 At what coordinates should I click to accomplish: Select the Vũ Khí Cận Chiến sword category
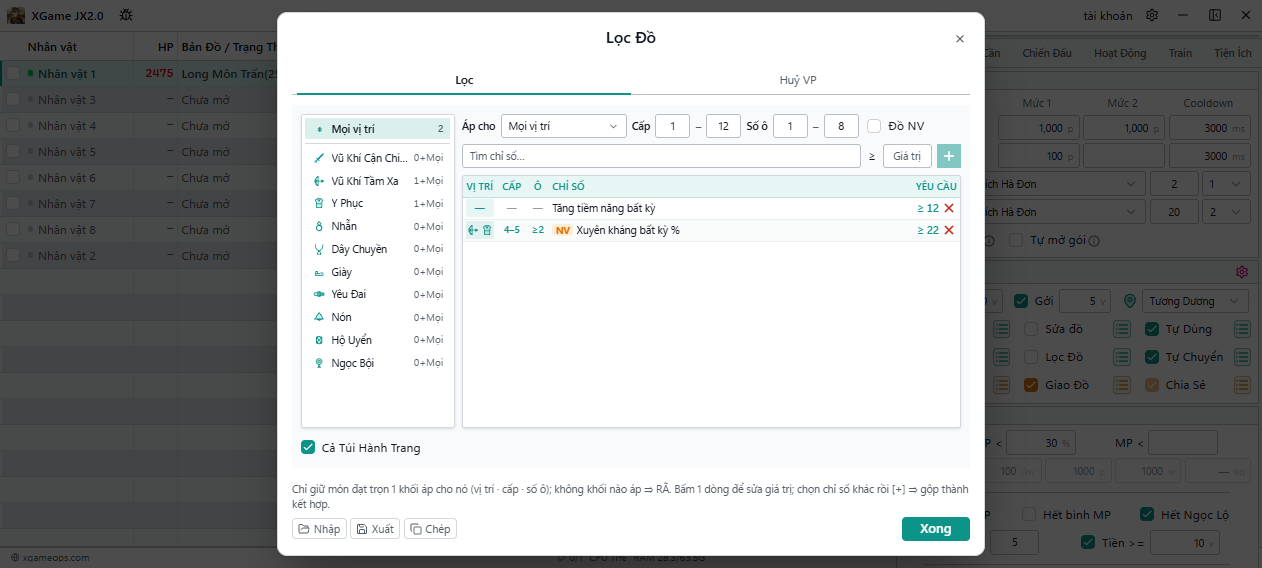(378, 158)
